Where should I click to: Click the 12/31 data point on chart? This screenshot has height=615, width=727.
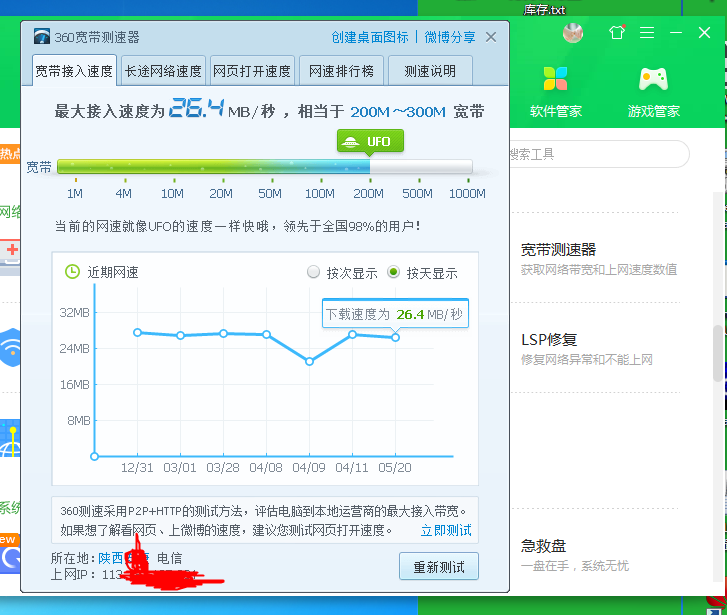[137, 333]
